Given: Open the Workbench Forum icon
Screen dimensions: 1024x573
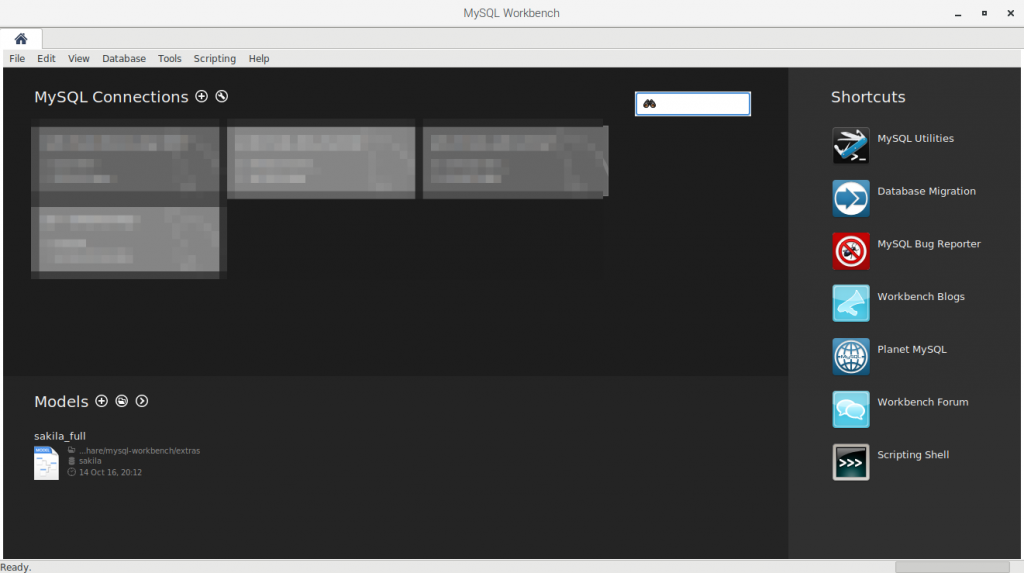Looking at the screenshot, I should 851,409.
